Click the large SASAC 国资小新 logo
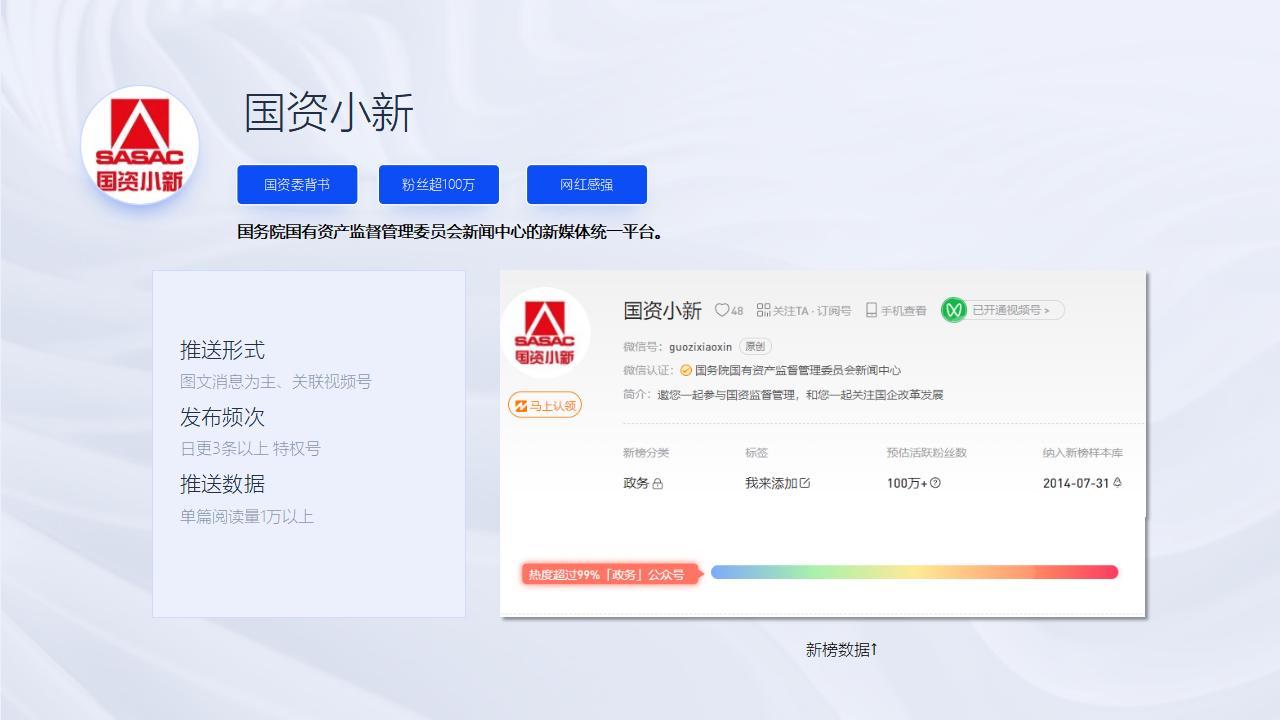The image size is (1280, 720). pyautogui.click(x=140, y=146)
